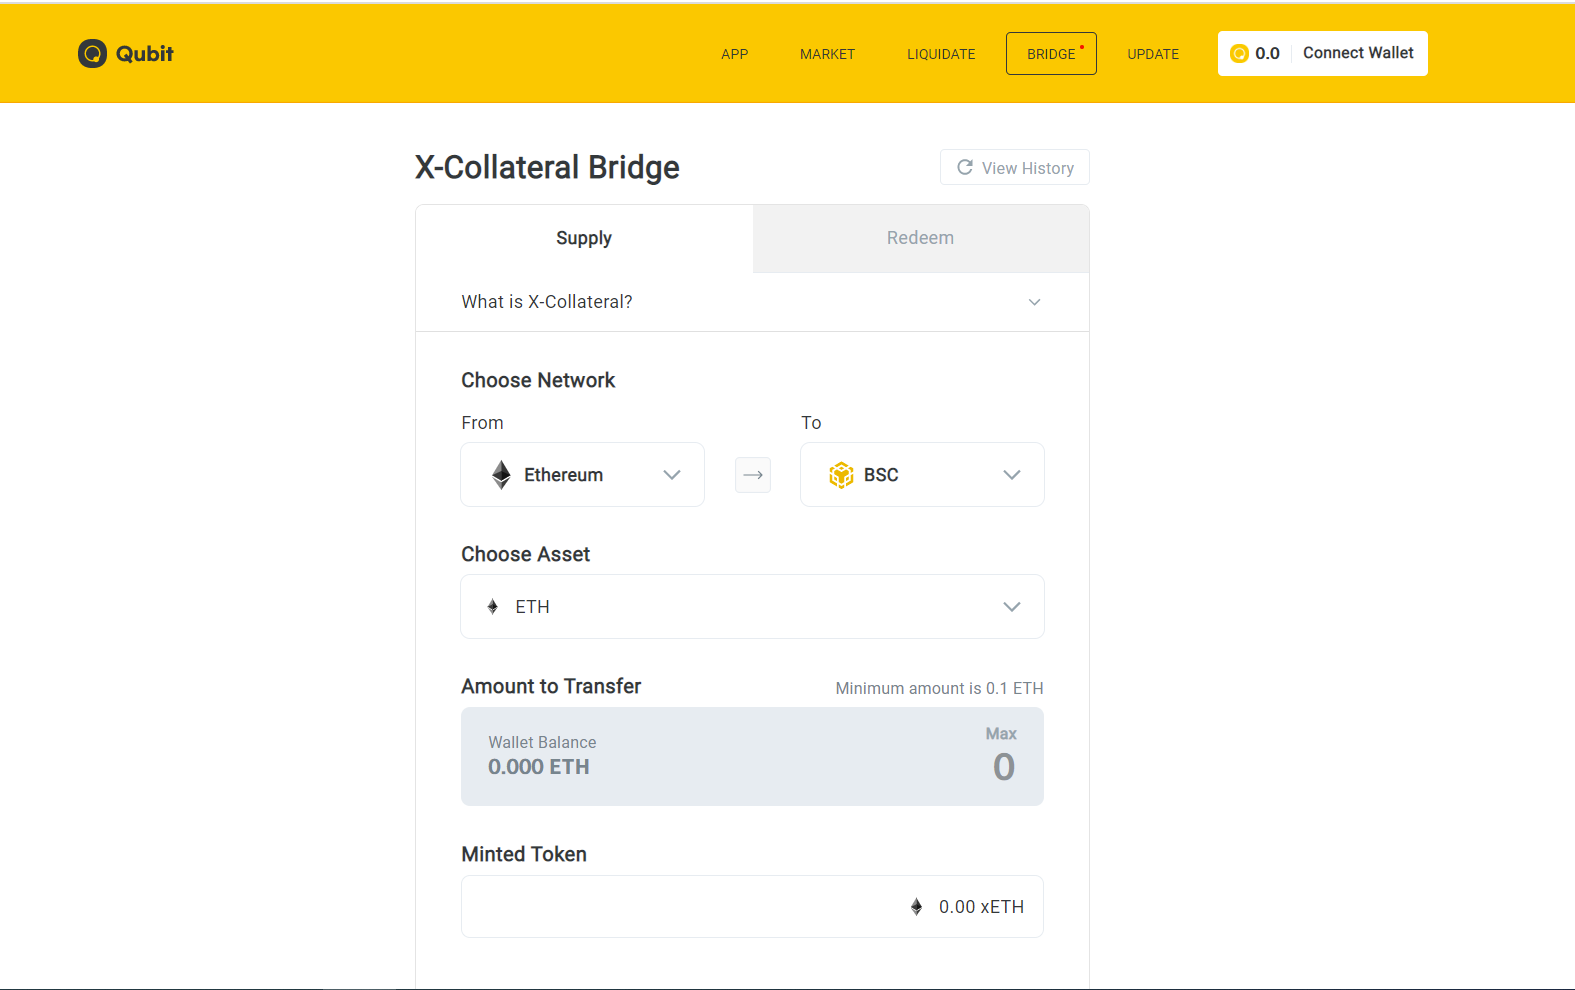Image resolution: width=1575 pixels, height=990 pixels.
Task: Open the To network BSC dropdown
Action: [x=922, y=475]
